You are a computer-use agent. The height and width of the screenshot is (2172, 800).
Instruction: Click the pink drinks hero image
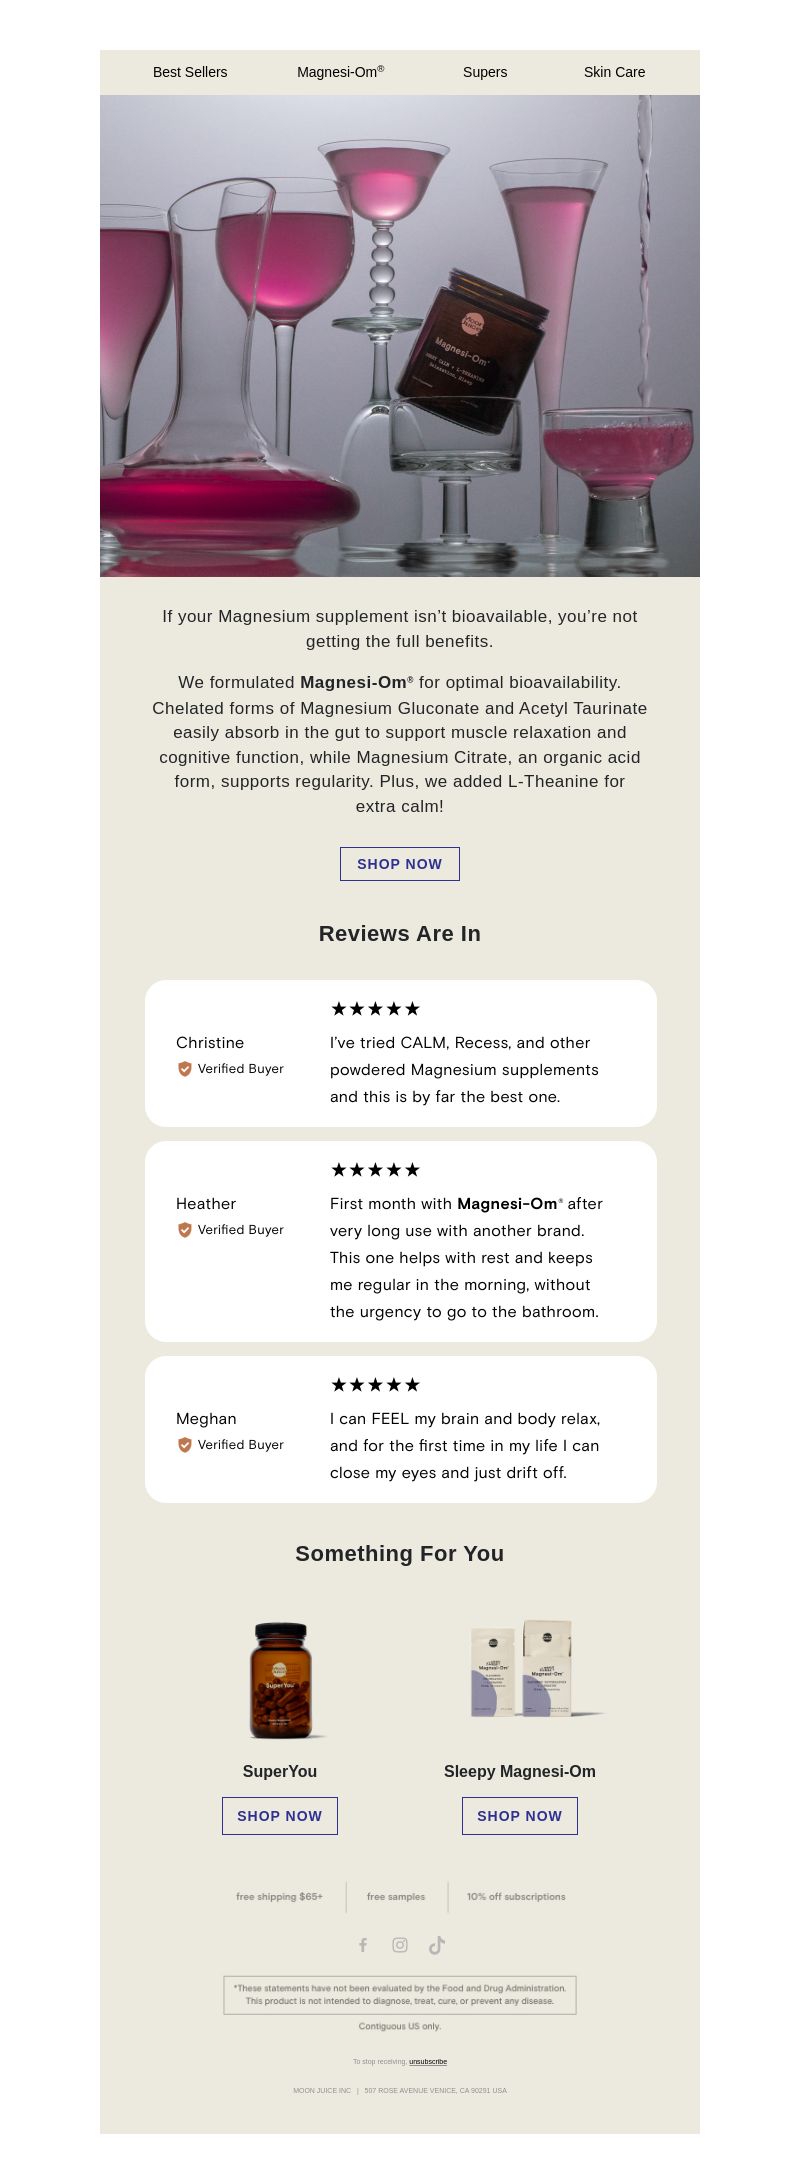[x=400, y=336]
